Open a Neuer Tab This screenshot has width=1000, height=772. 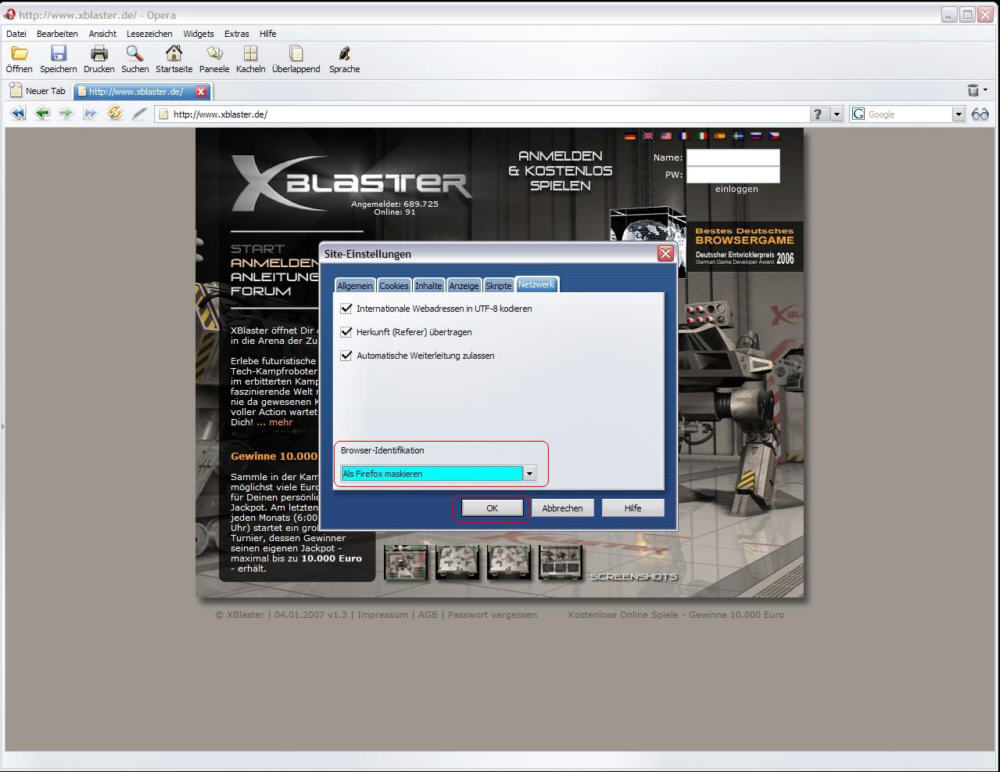click(38, 91)
